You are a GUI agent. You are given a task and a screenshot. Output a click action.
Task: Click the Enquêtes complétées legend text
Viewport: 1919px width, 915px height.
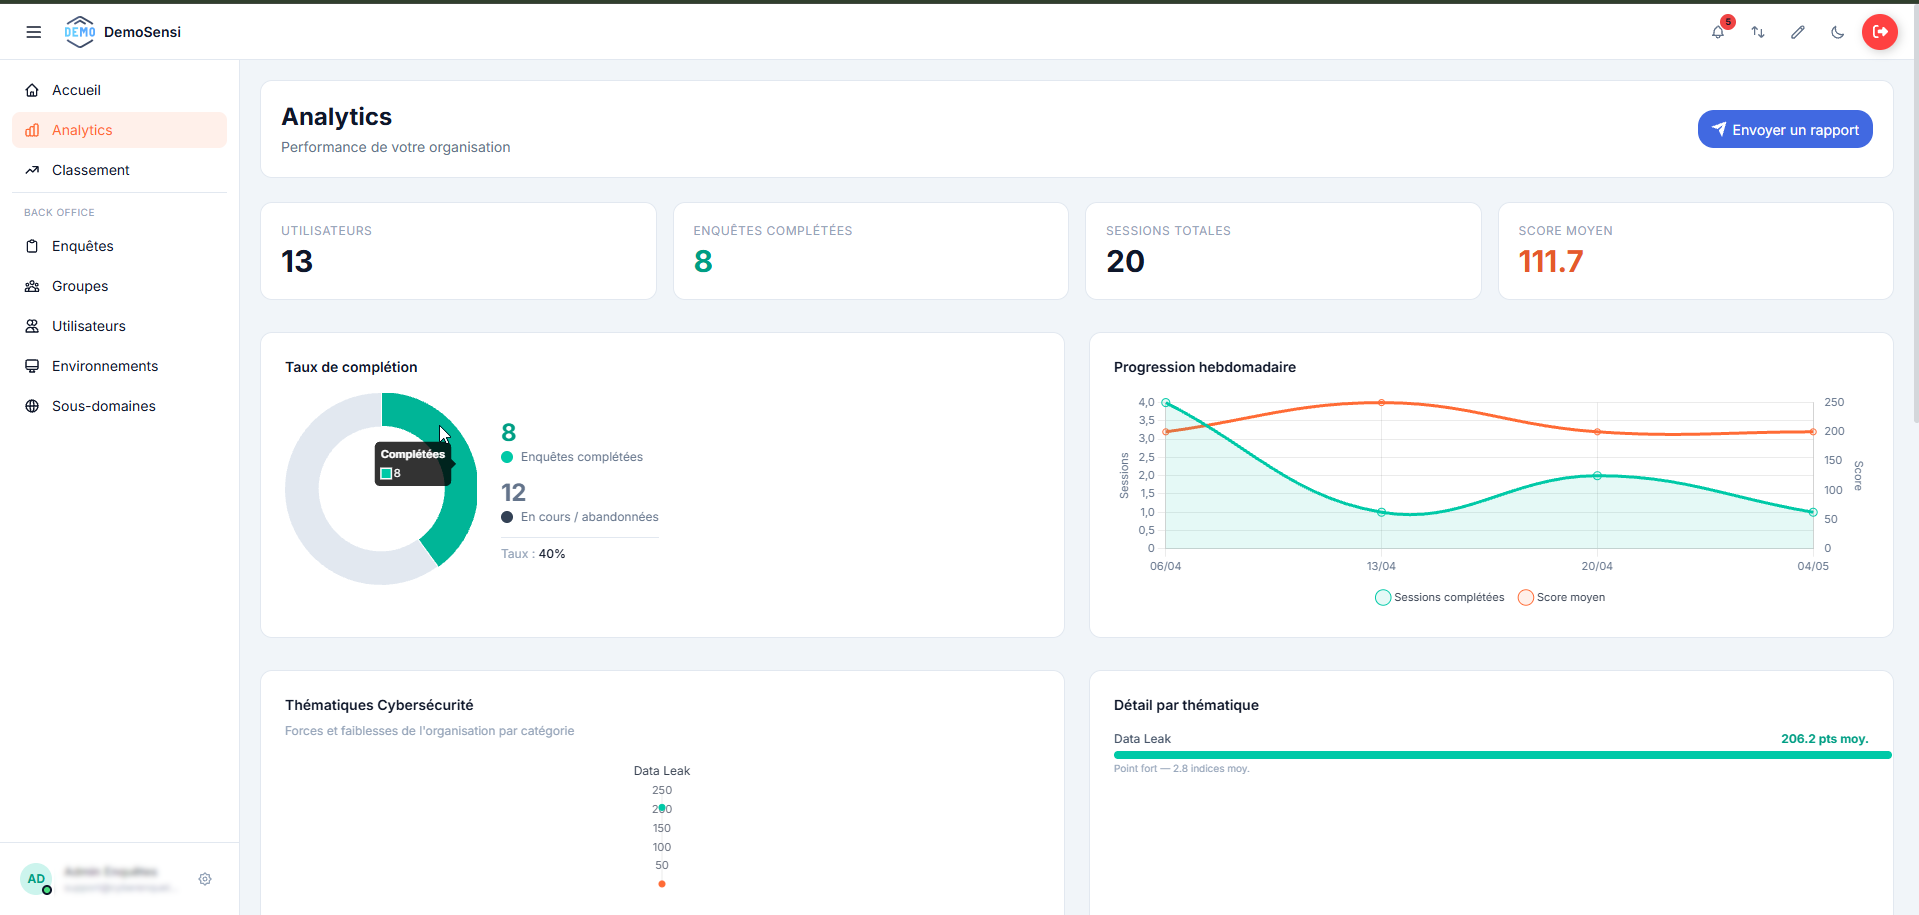click(582, 457)
